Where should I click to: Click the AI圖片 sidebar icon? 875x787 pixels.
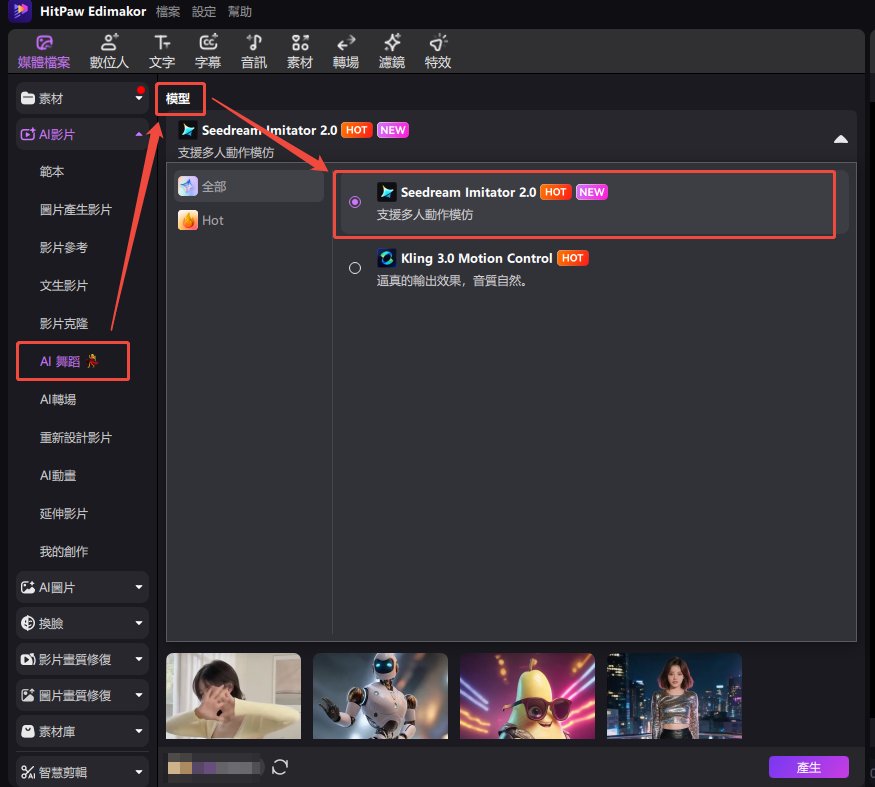[x=28, y=587]
